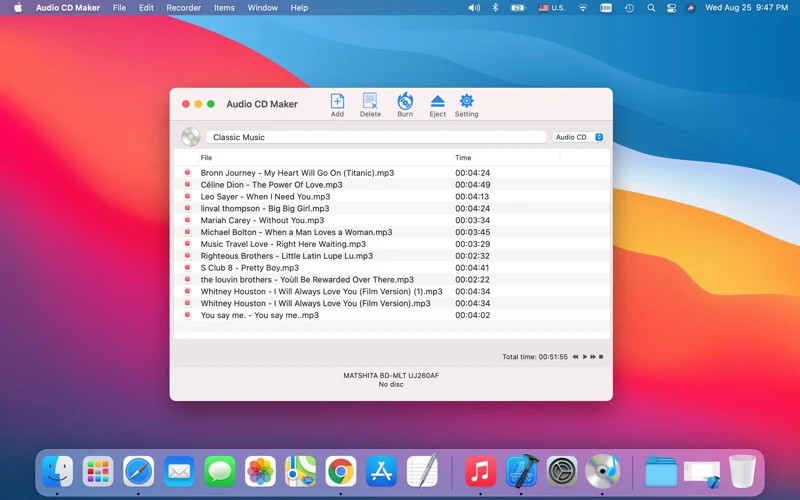800x500 pixels.
Task: Click the Wi-Fi icon in the menu bar
Action: click(583, 8)
